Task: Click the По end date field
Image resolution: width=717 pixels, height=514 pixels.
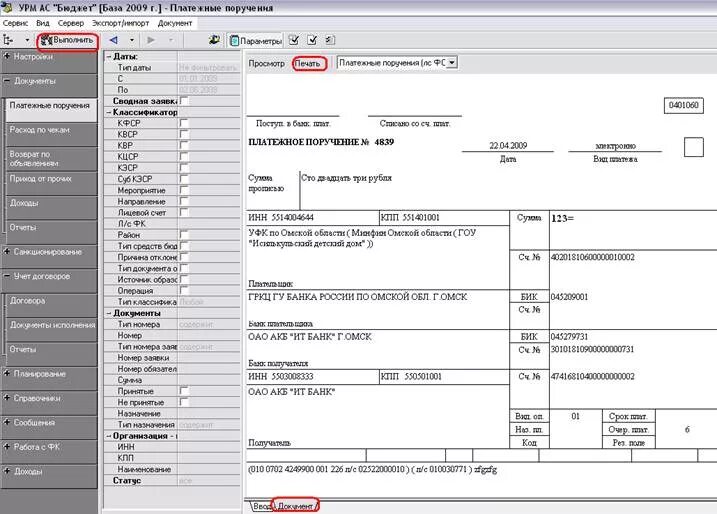Action: tap(209, 90)
